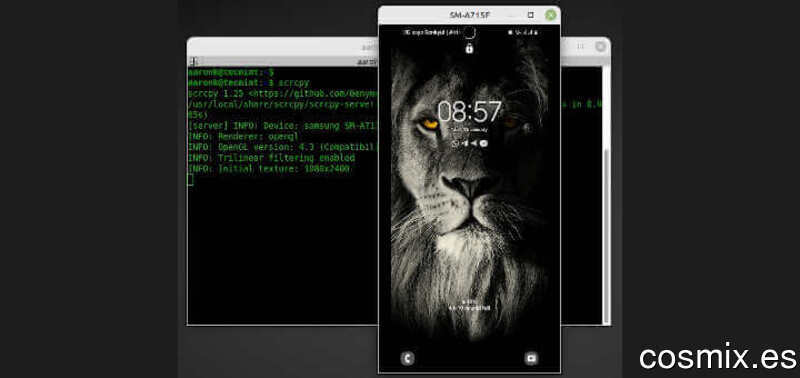Image resolution: width=800 pixels, height=378 pixels.
Task: Tap the 08:57 clock on lock screen
Action: (x=469, y=112)
